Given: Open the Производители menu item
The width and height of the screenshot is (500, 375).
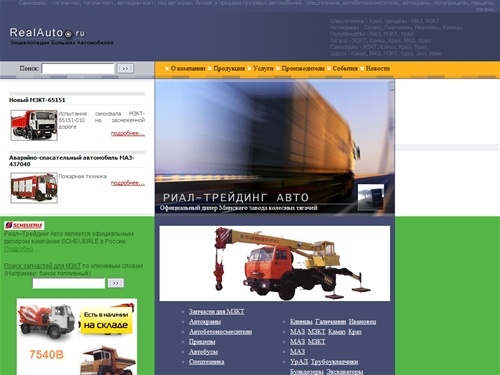Looking at the screenshot, I should [303, 68].
